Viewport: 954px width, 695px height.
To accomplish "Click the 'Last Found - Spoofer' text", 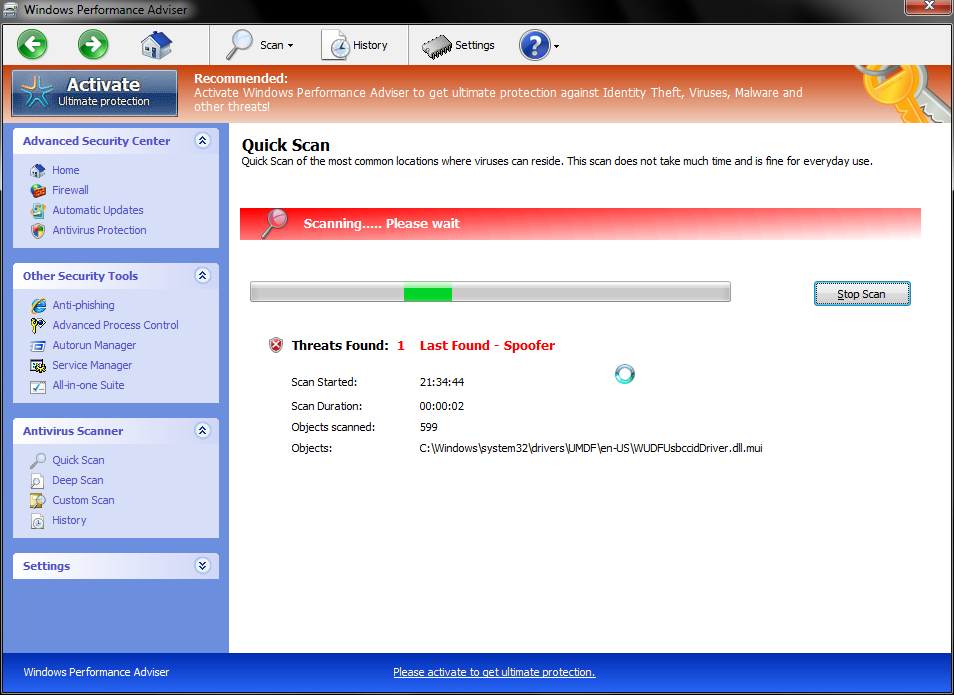I will 487,346.
